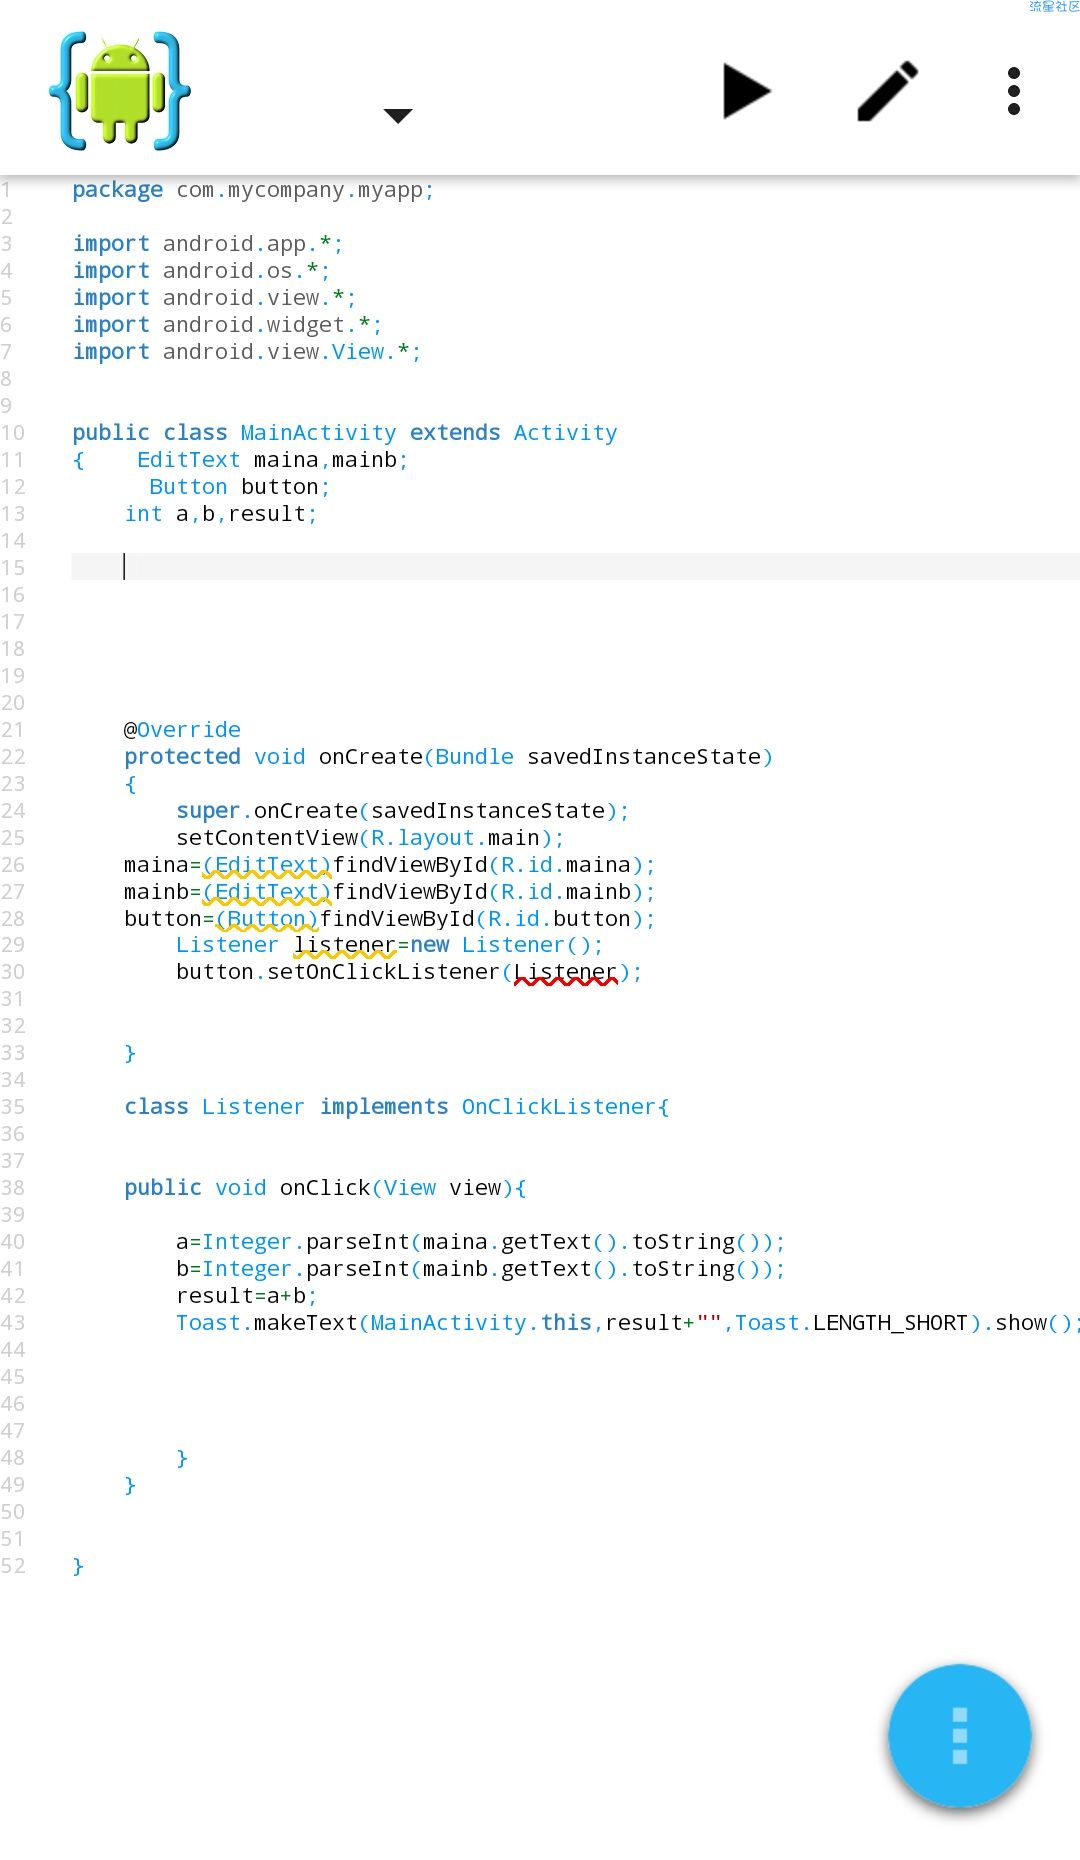The width and height of the screenshot is (1080, 1860).
Task: Click closing brace on line 52
Action: [78, 1566]
